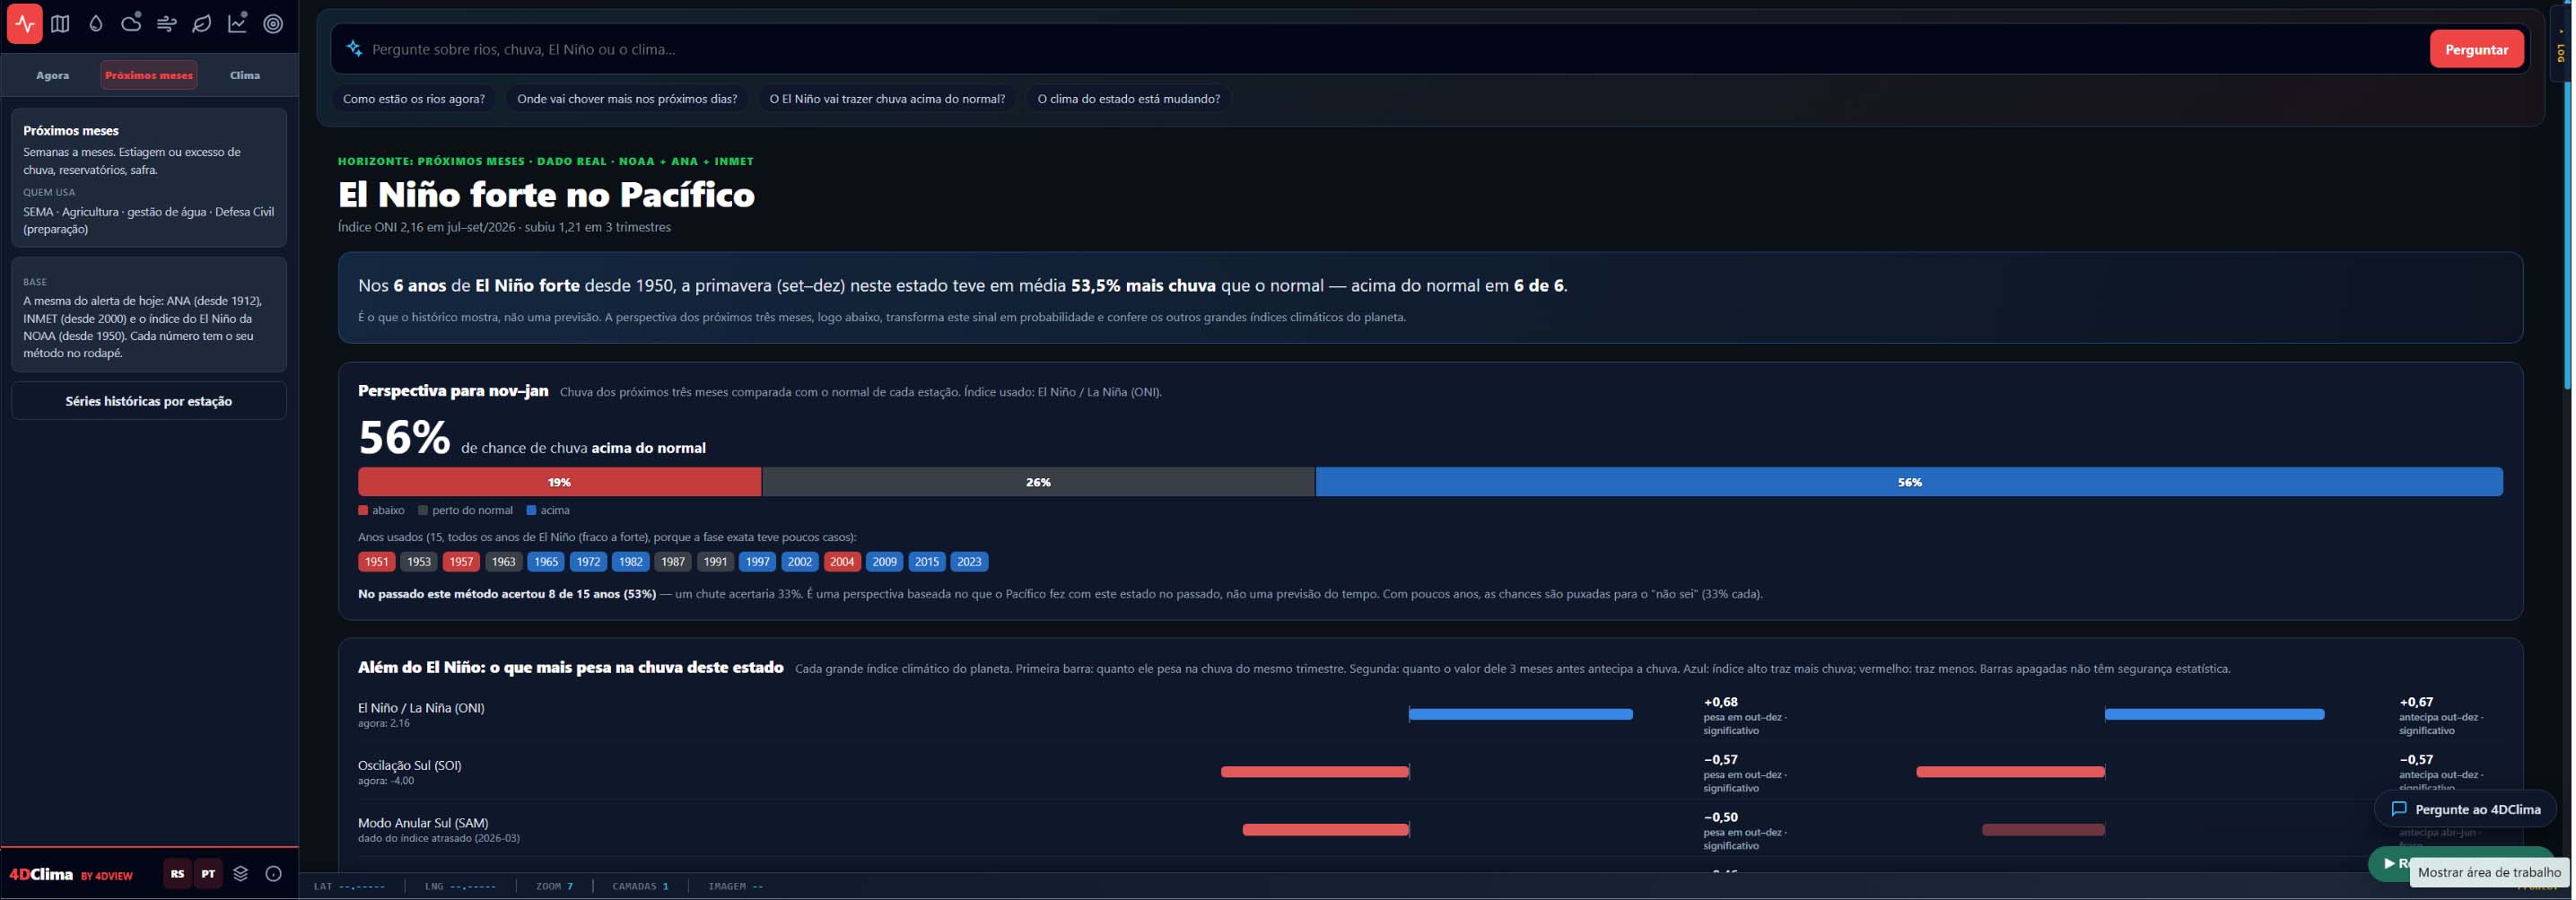The height and width of the screenshot is (900, 2576).
Task: Switch to the Agora tab
Action: 53,75
